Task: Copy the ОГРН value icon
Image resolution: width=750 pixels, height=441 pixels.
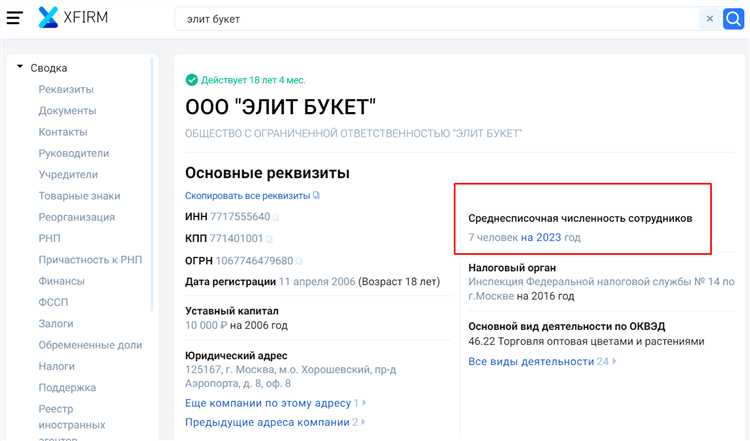Action: pyautogui.click(x=299, y=261)
